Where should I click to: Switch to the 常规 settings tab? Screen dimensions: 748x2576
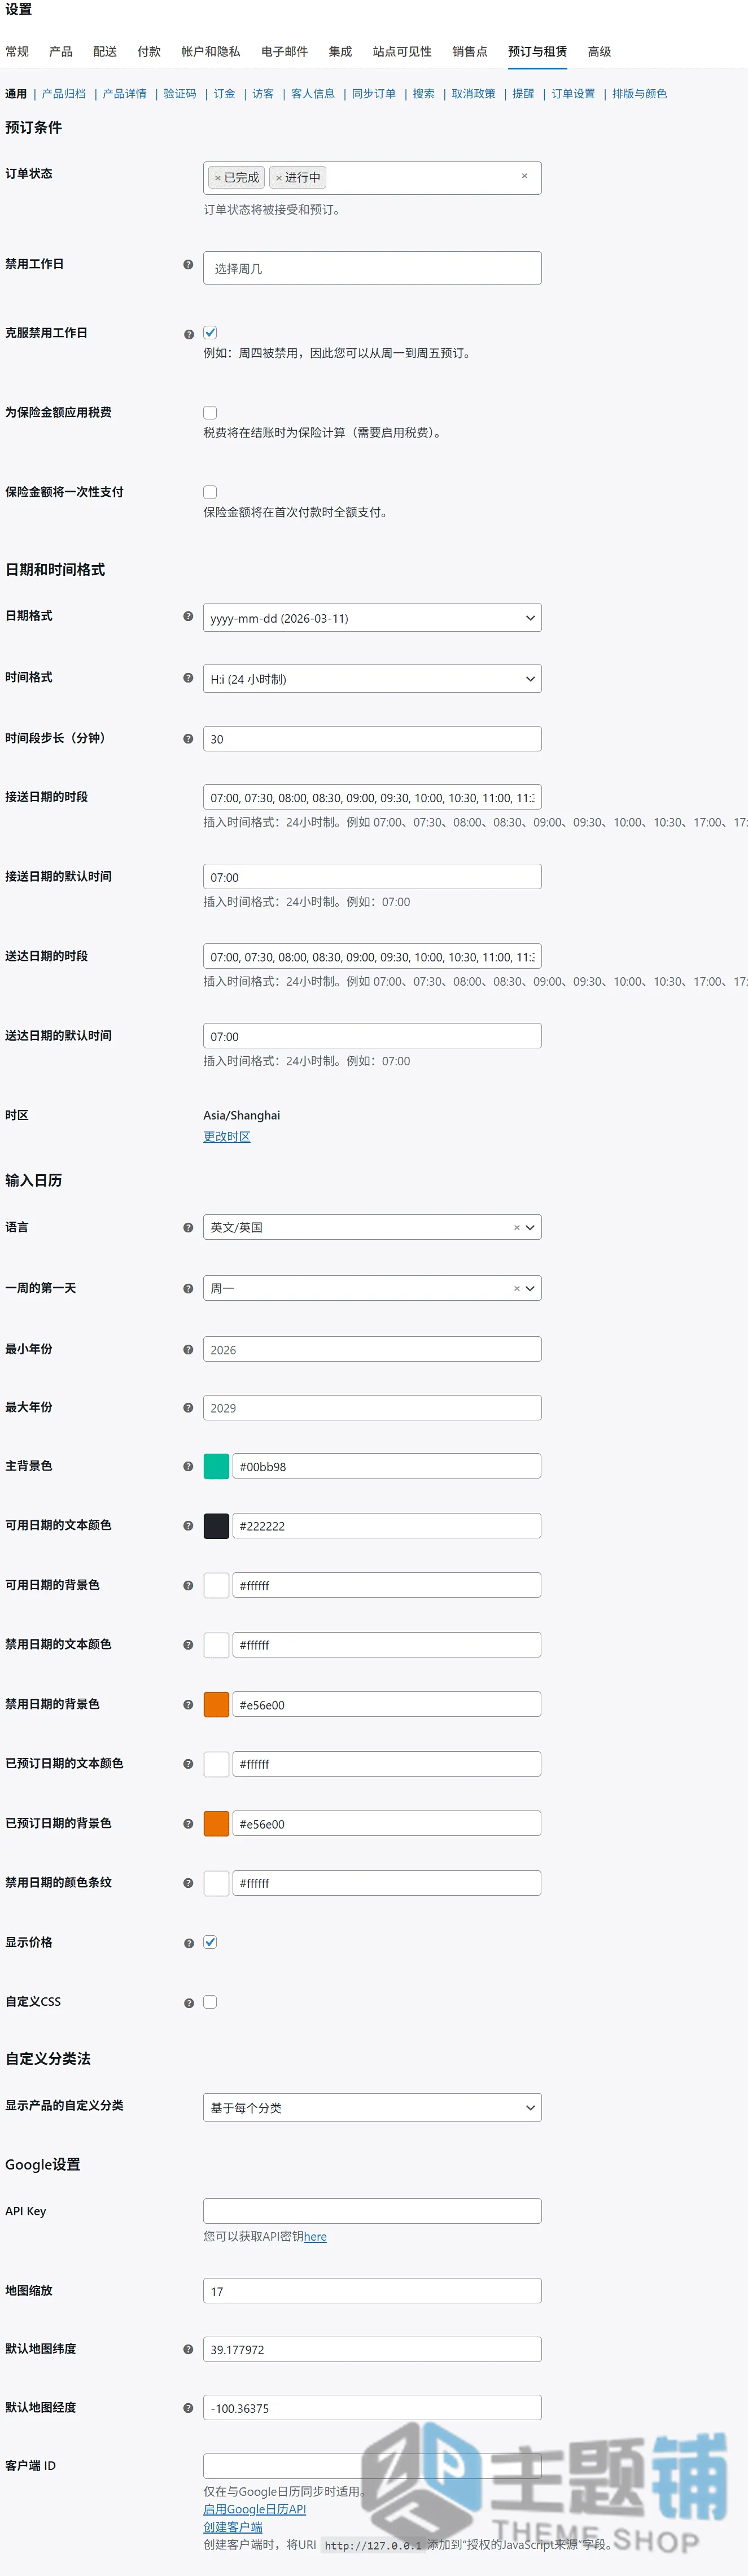17,52
